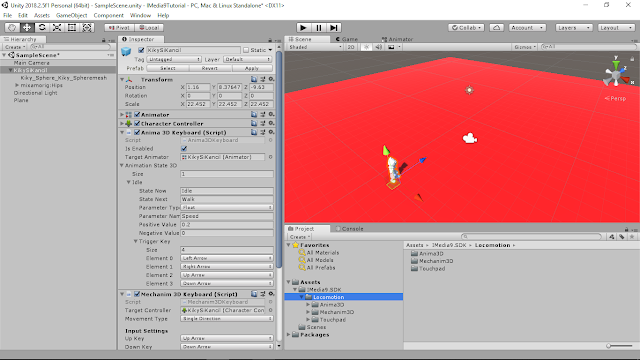Open the Component menu
This screenshot has width=640, height=360.
pyautogui.click(x=109, y=15)
